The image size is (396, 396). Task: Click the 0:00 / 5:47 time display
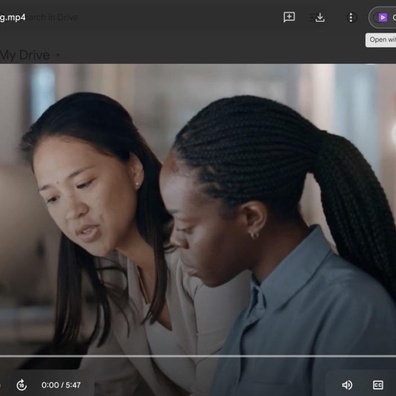point(61,385)
